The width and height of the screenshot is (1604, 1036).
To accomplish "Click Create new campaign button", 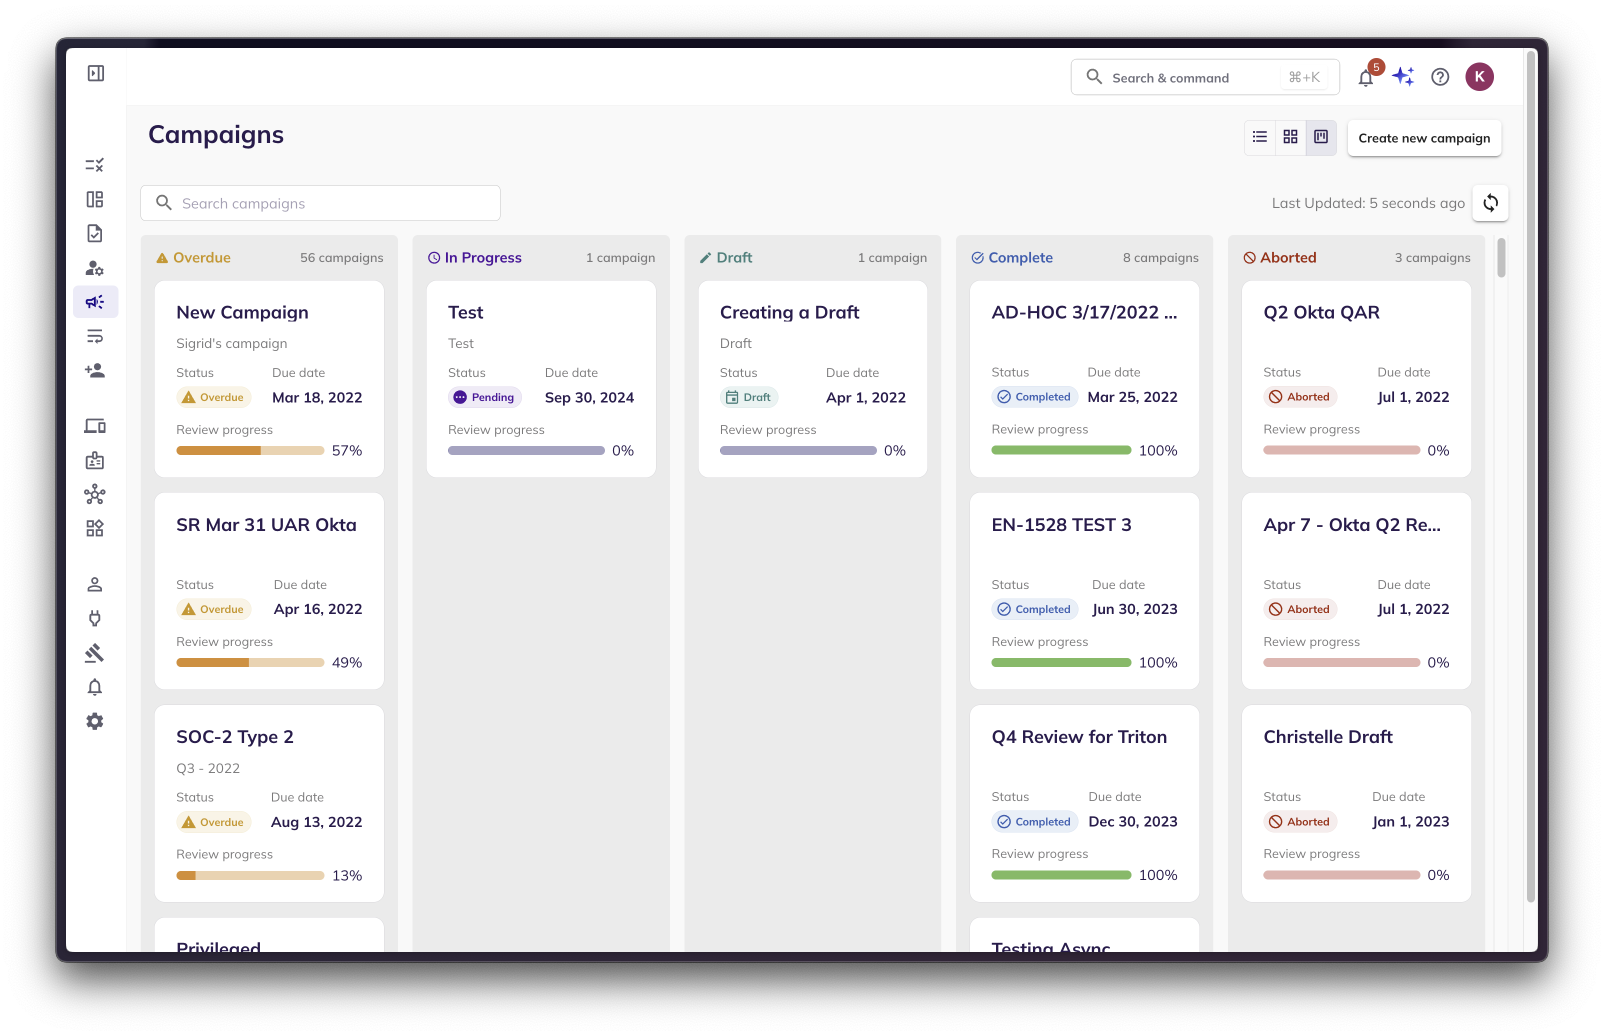I will pos(1424,138).
